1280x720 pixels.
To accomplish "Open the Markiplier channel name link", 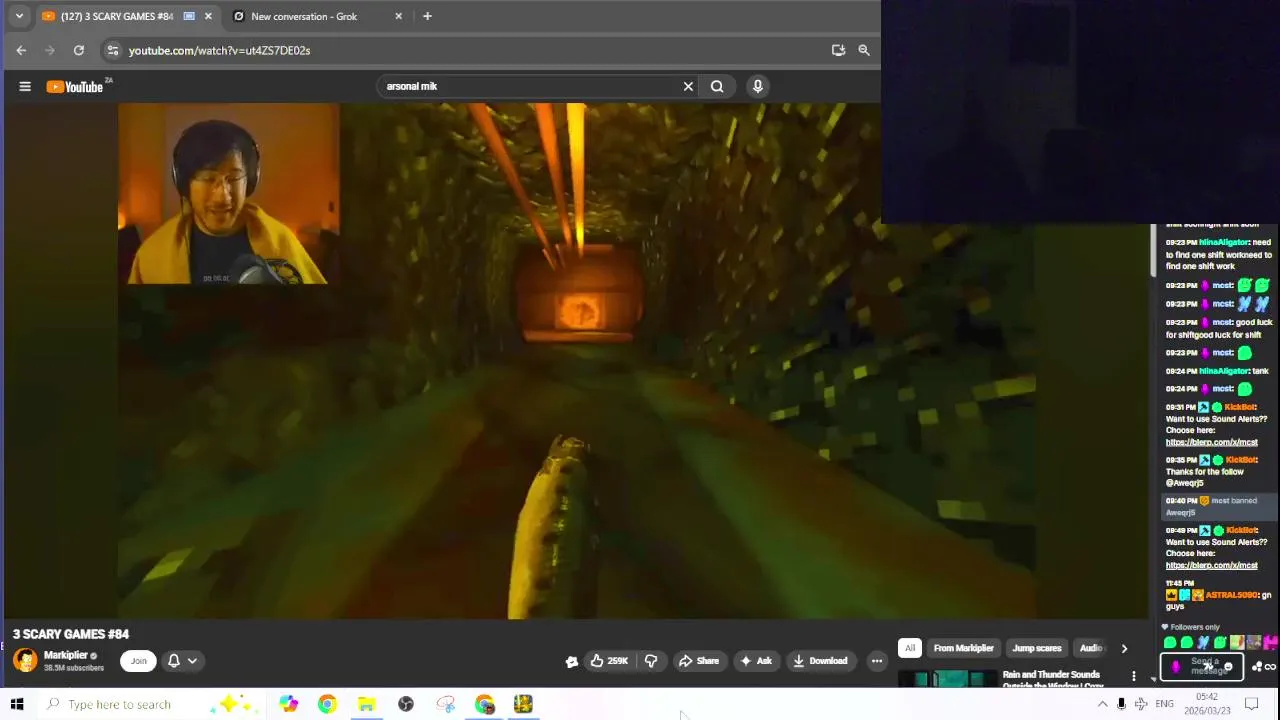I will [66, 655].
